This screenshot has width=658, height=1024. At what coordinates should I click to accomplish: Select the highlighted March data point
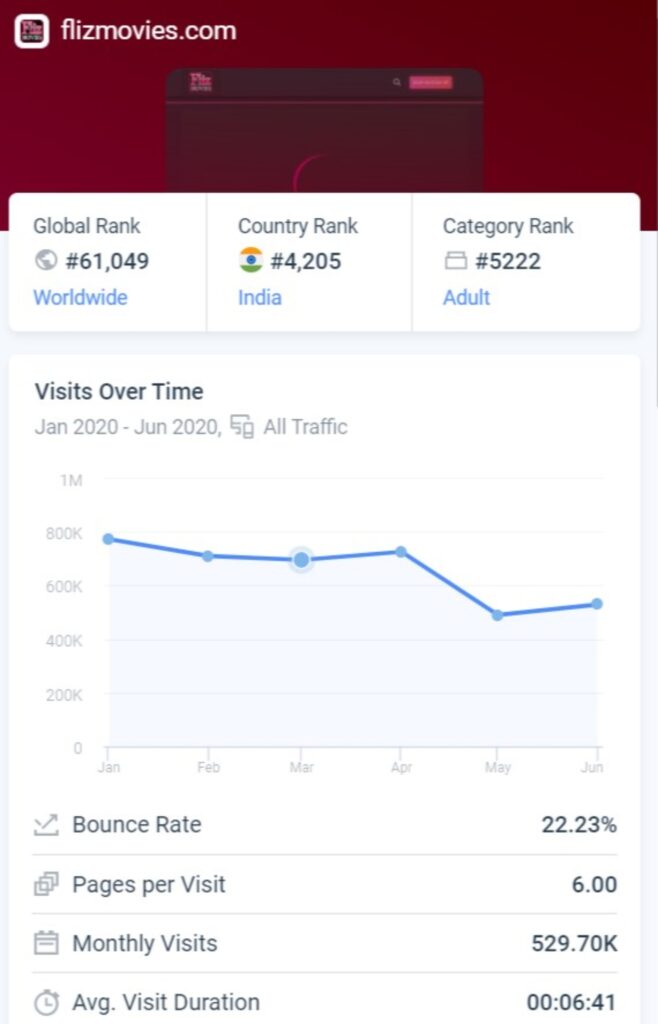click(x=301, y=560)
